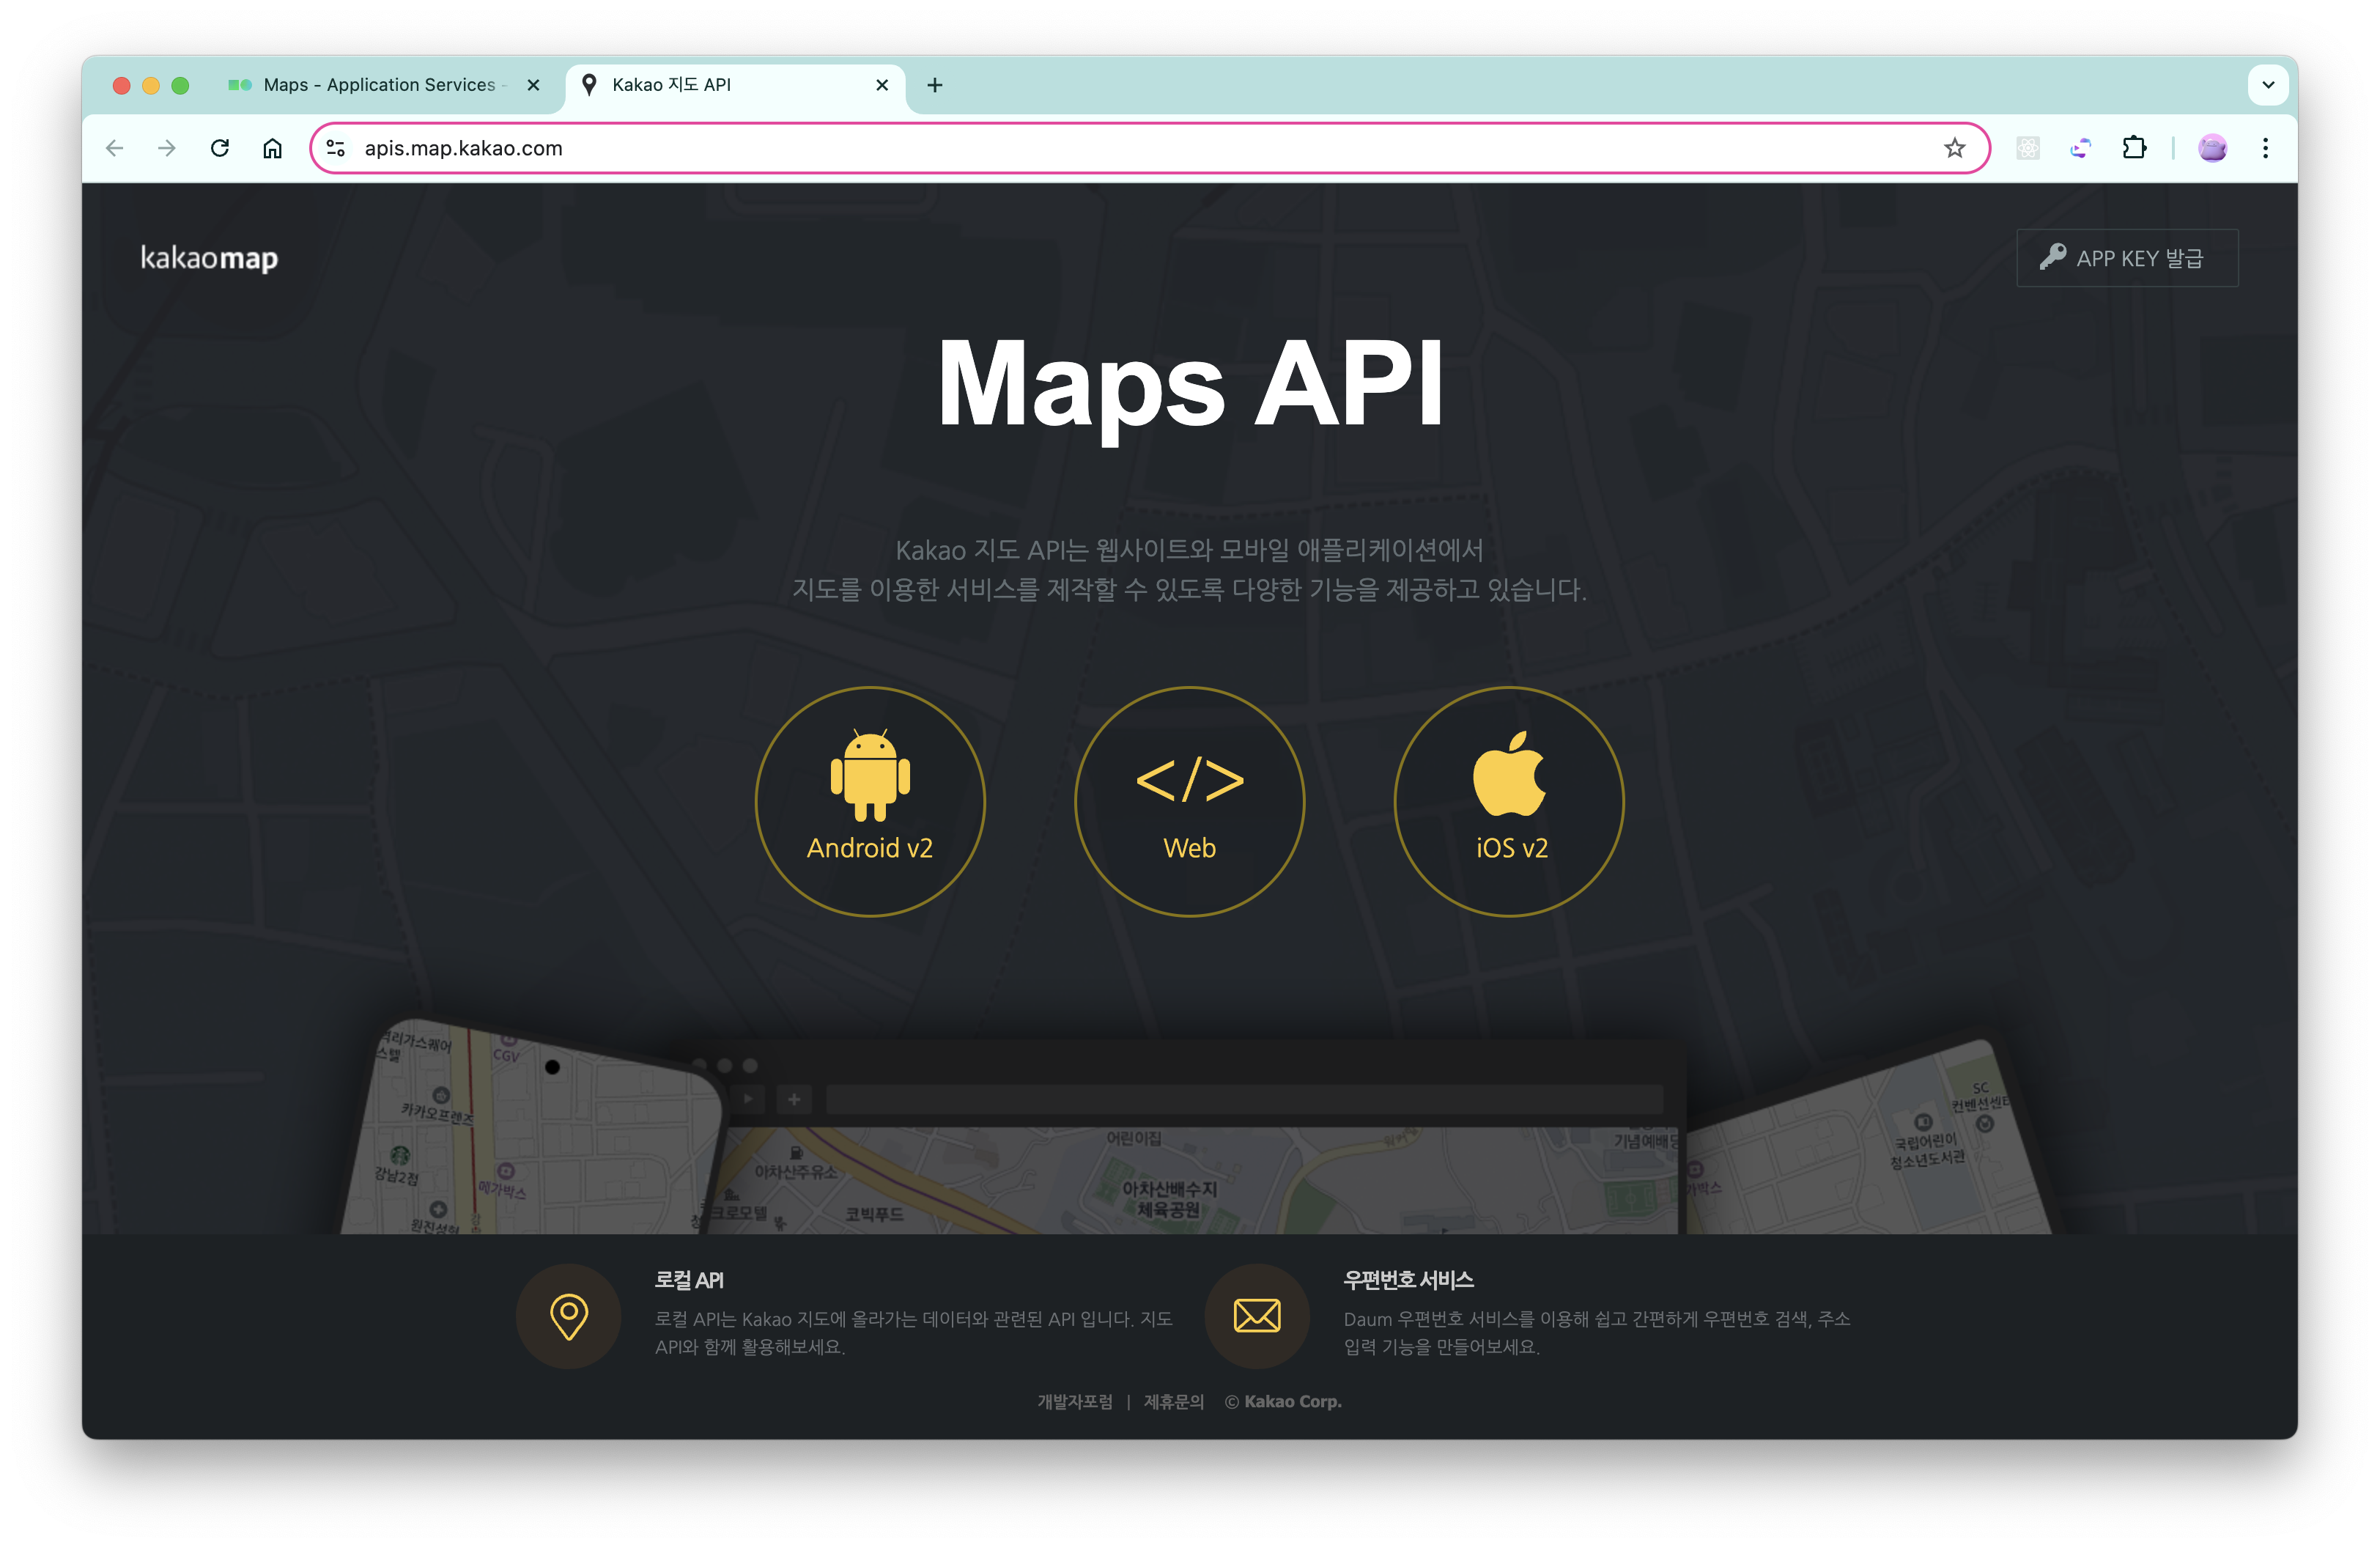Switch to the Maps - Application Services tab
This screenshot has height=1548, width=2380.
point(378,85)
